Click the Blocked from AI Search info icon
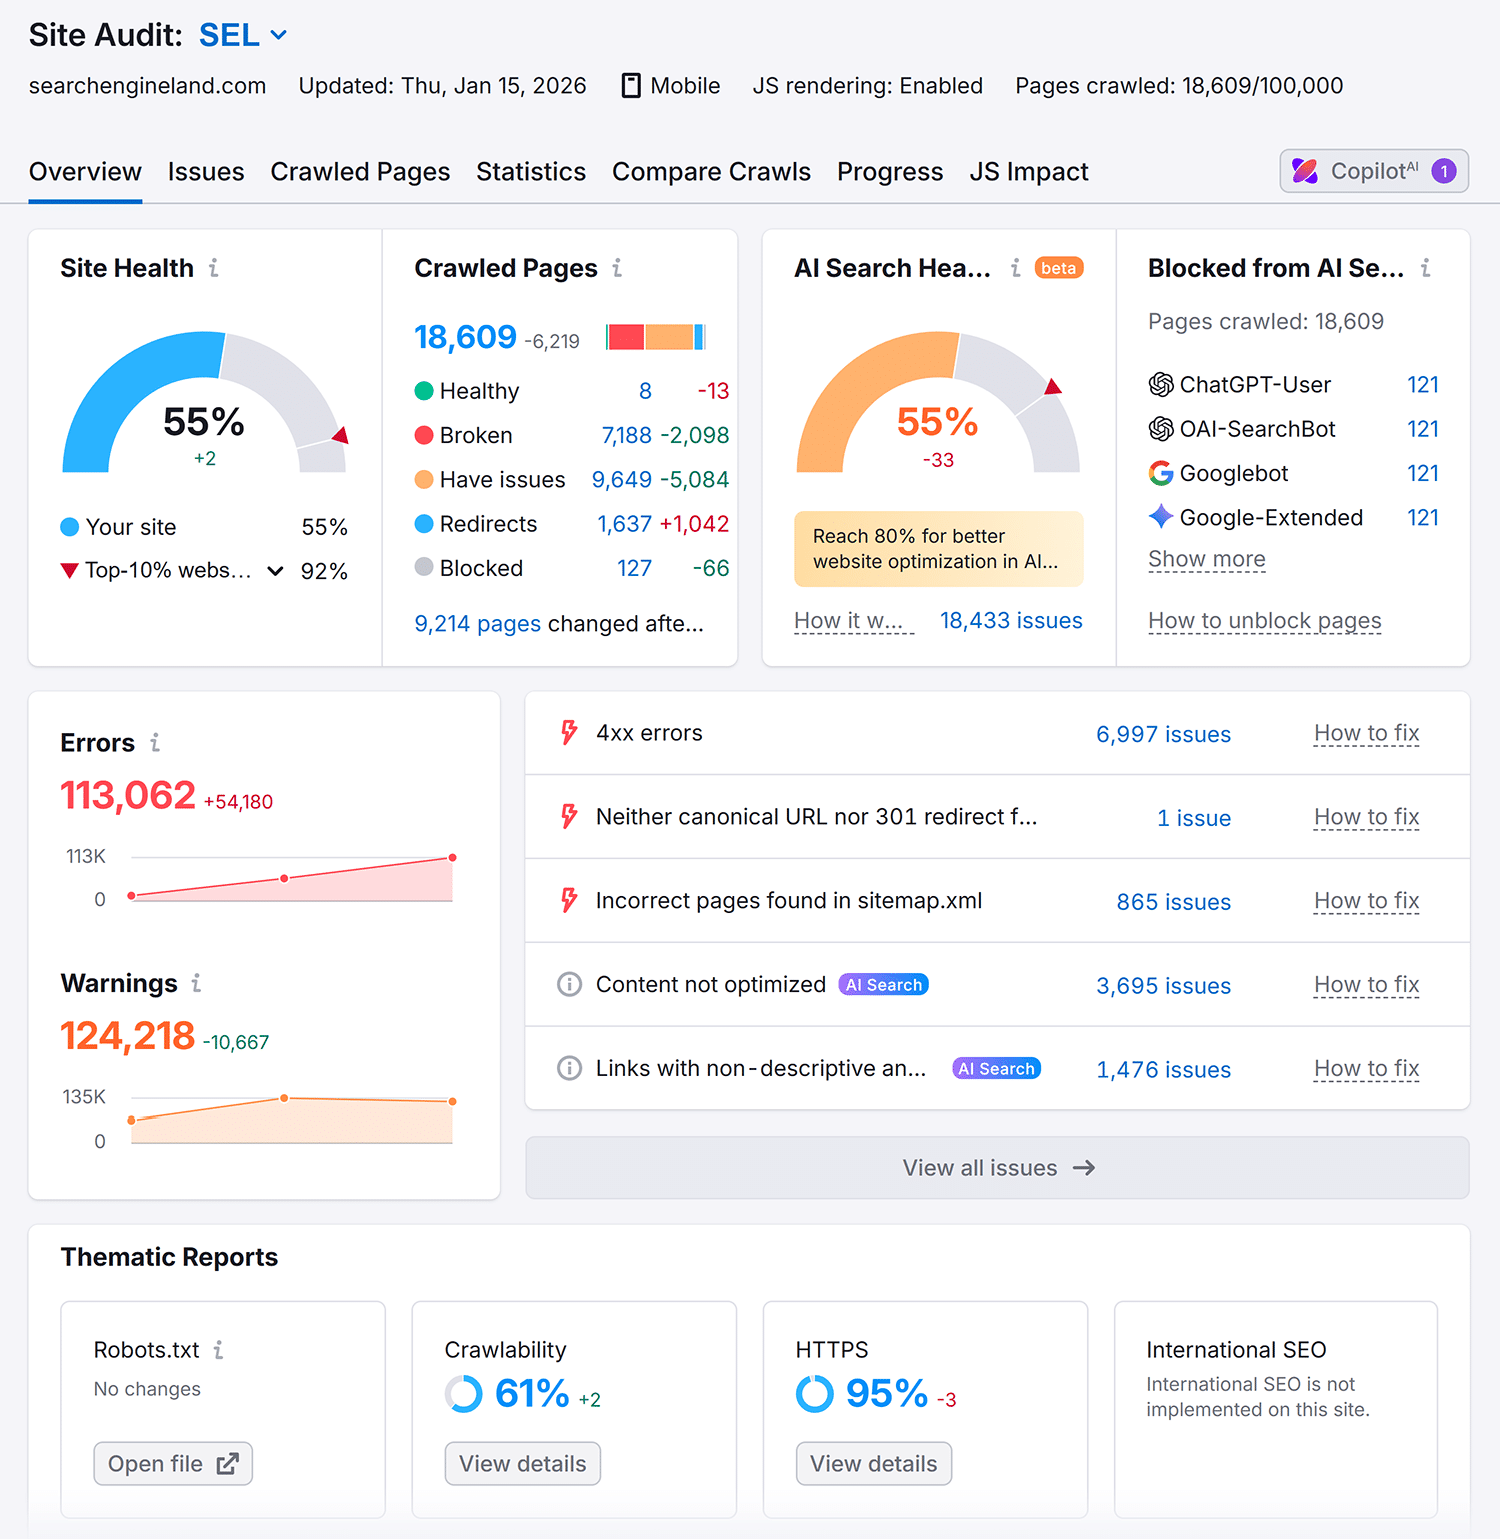 pyautogui.click(x=1425, y=268)
